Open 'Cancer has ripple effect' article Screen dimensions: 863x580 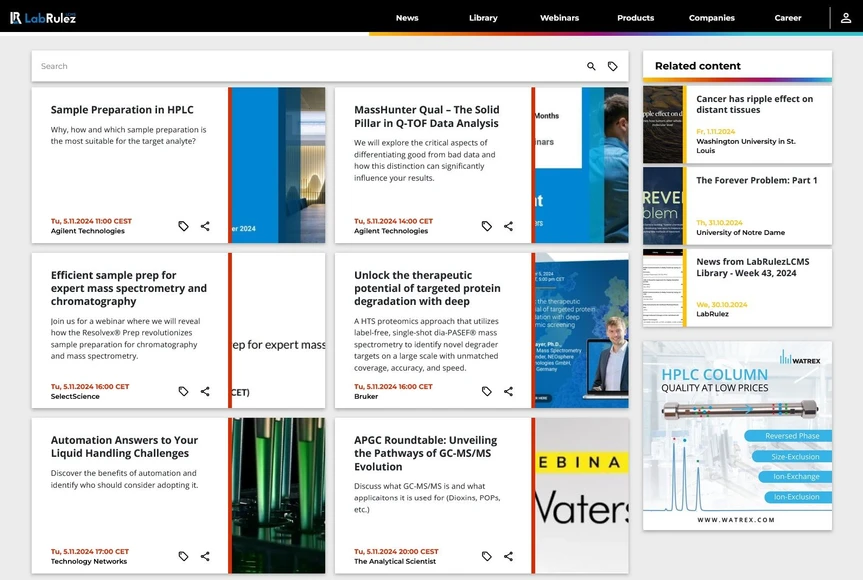tap(754, 104)
